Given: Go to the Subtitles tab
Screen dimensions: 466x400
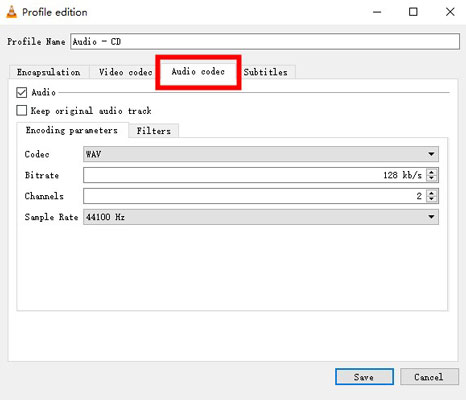Looking at the screenshot, I should (x=265, y=72).
